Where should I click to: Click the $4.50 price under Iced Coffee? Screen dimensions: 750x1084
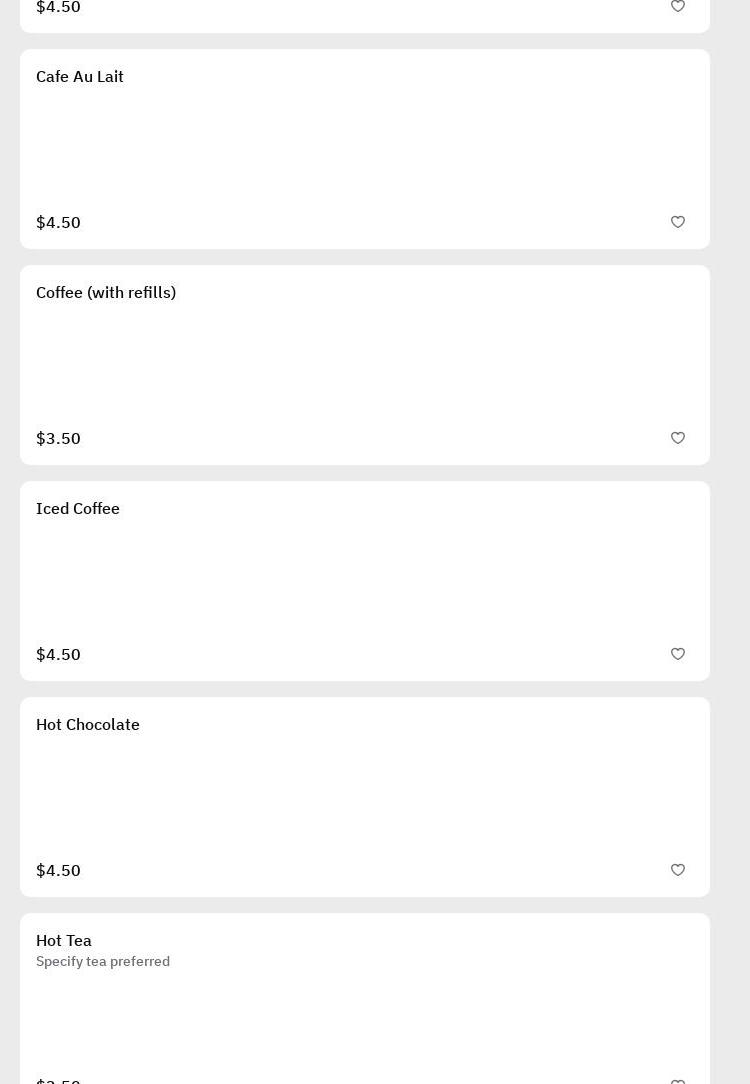coord(58,655)
